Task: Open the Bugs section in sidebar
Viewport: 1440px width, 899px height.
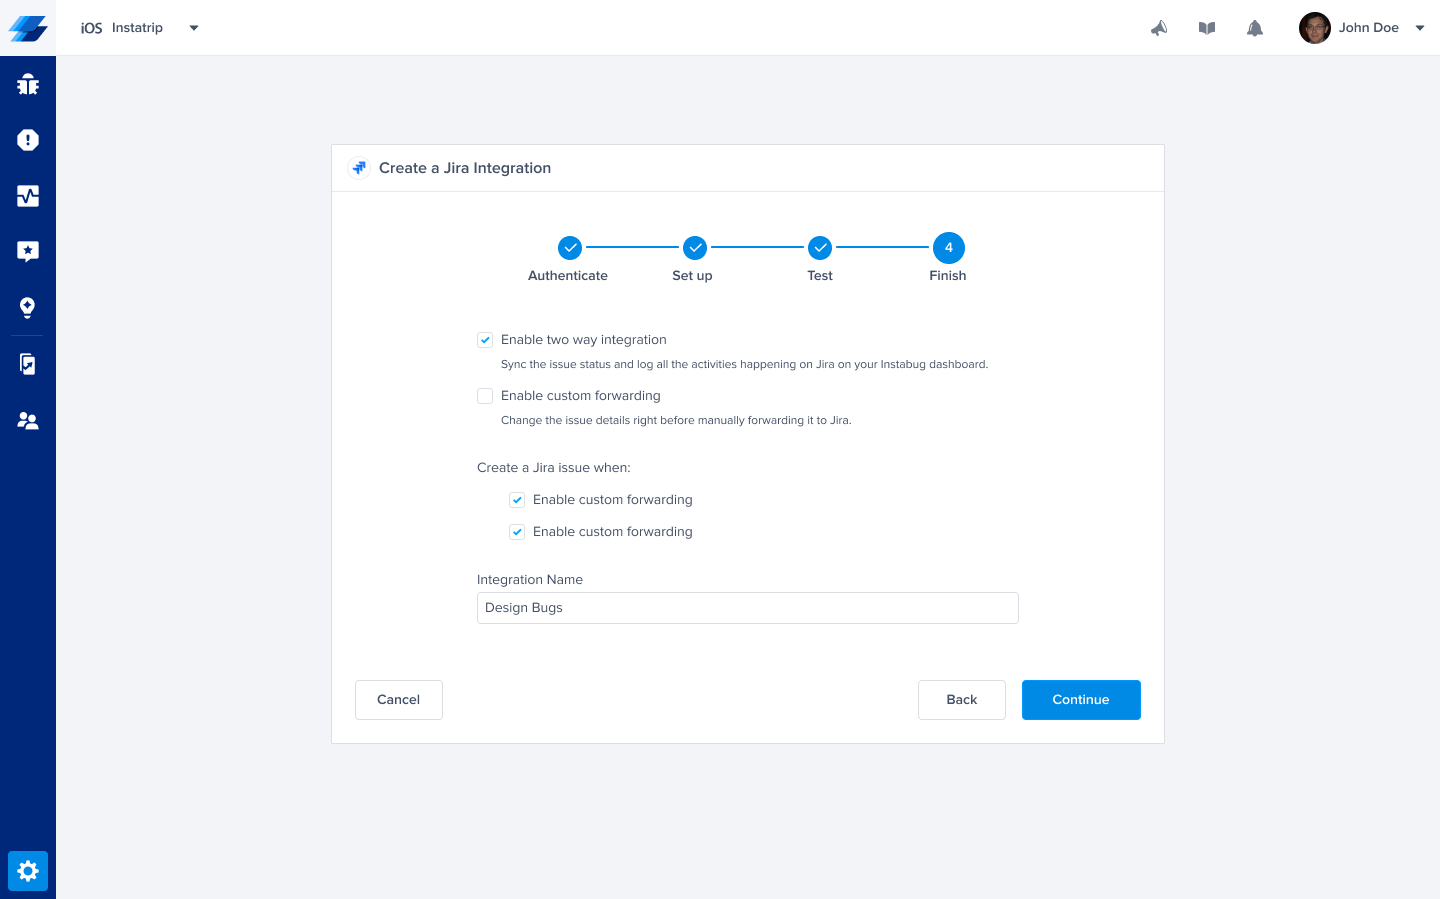Action: click(28, 84)
